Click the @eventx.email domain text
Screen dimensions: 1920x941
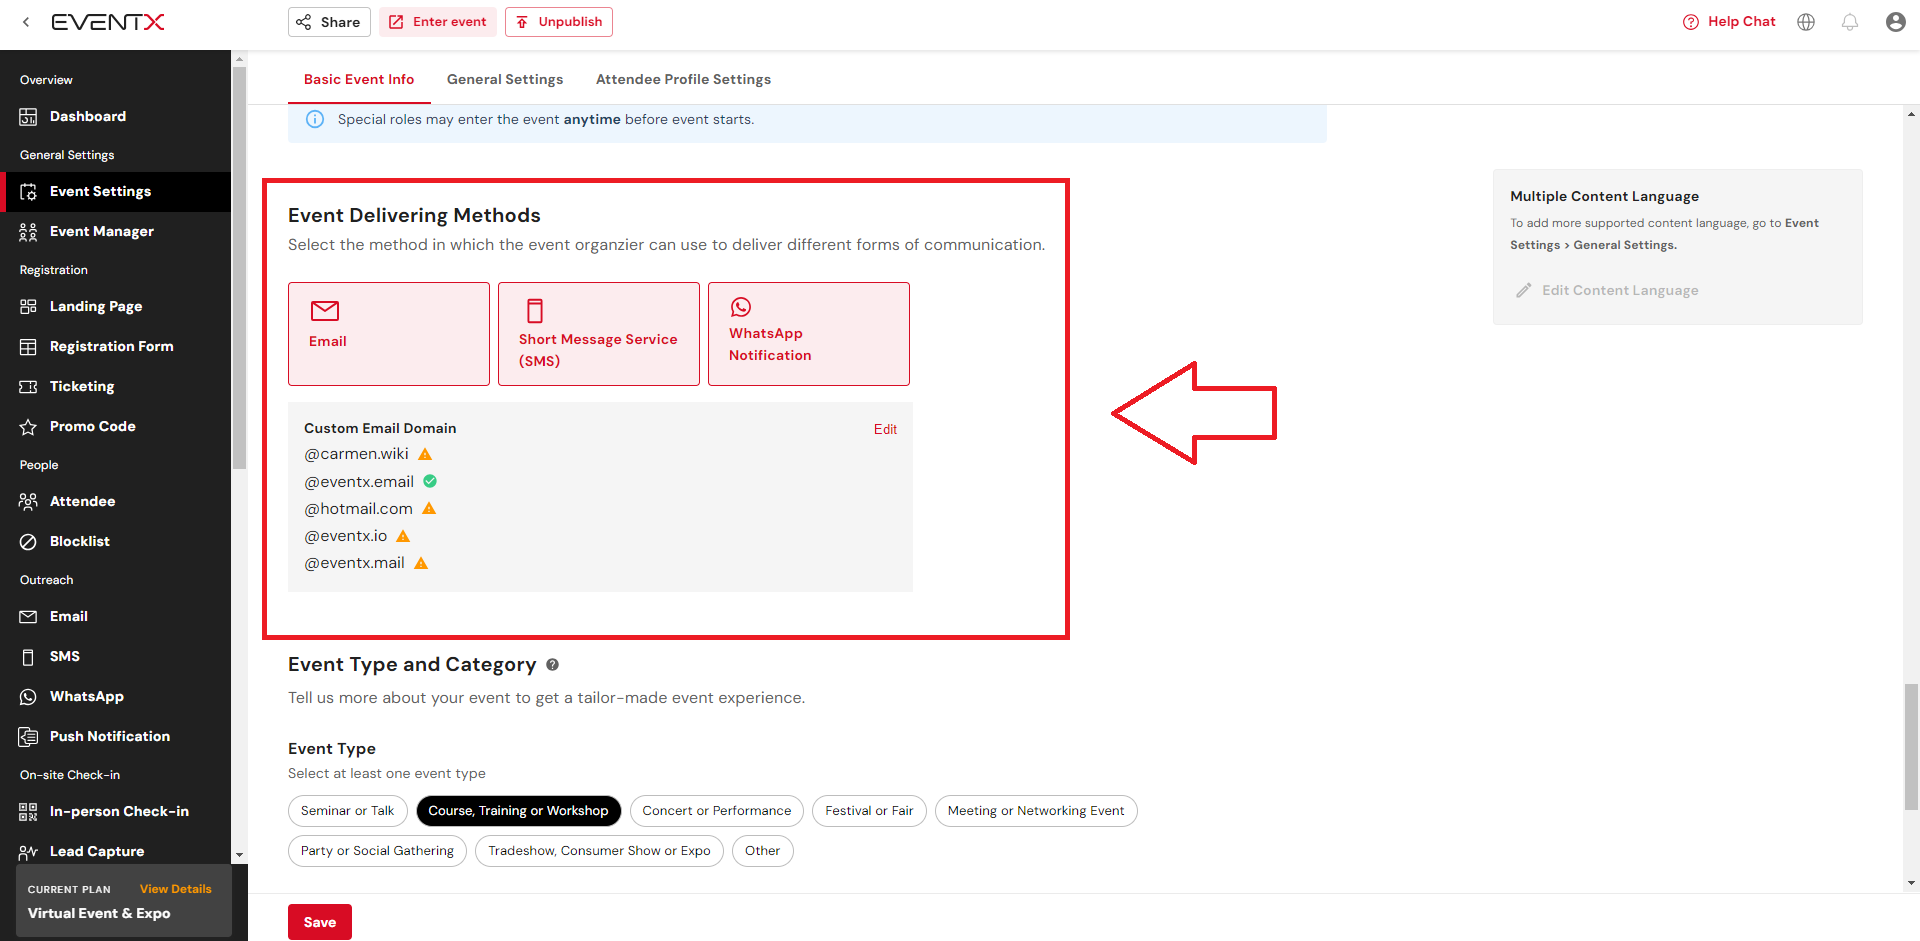point(359,481)
